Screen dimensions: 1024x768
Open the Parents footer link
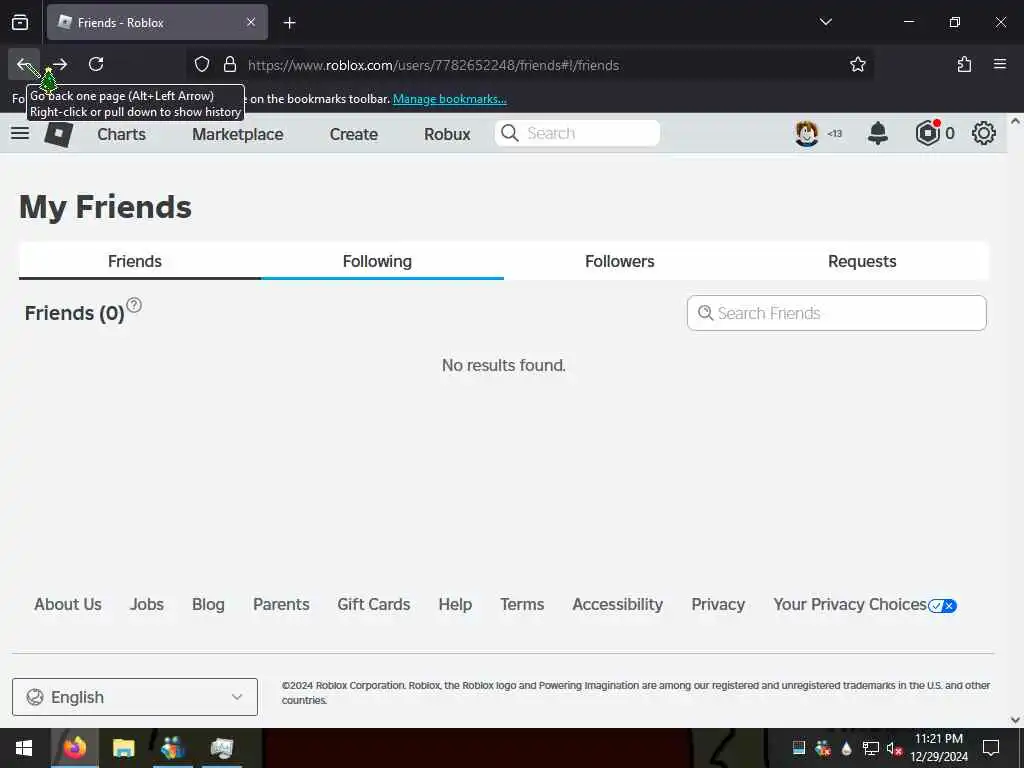[281, 605]
